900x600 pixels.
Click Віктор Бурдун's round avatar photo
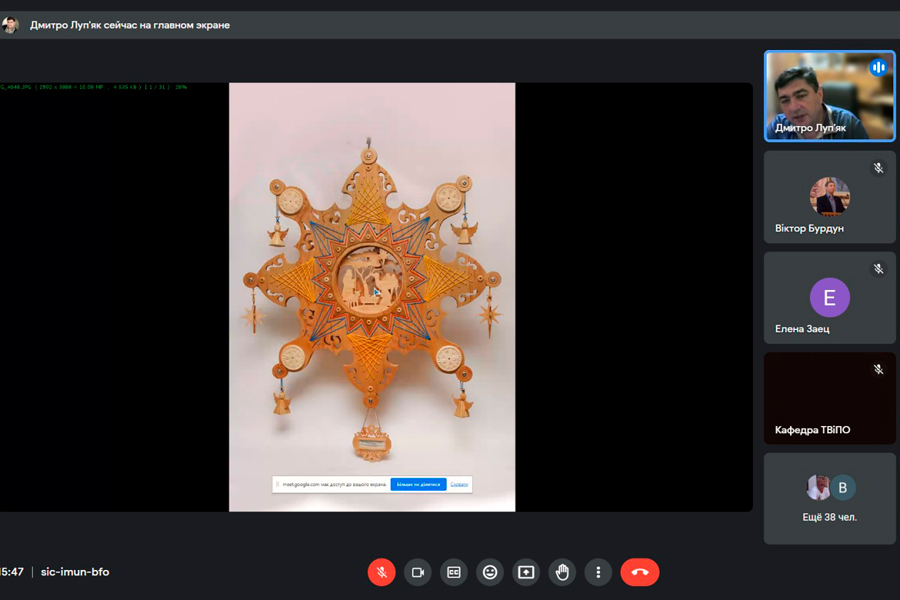coord(829,196)
